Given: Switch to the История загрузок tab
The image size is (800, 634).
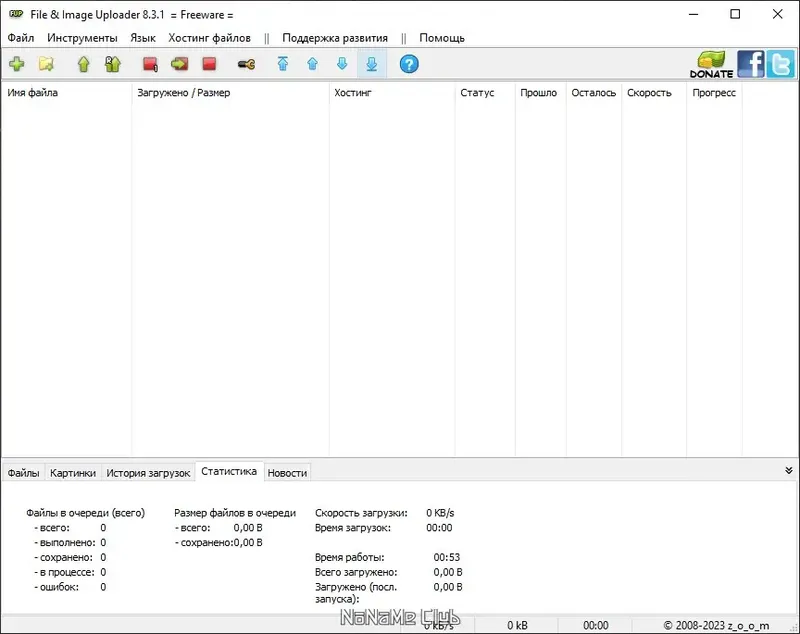Looking at the screenshot, I should [148, 472].
